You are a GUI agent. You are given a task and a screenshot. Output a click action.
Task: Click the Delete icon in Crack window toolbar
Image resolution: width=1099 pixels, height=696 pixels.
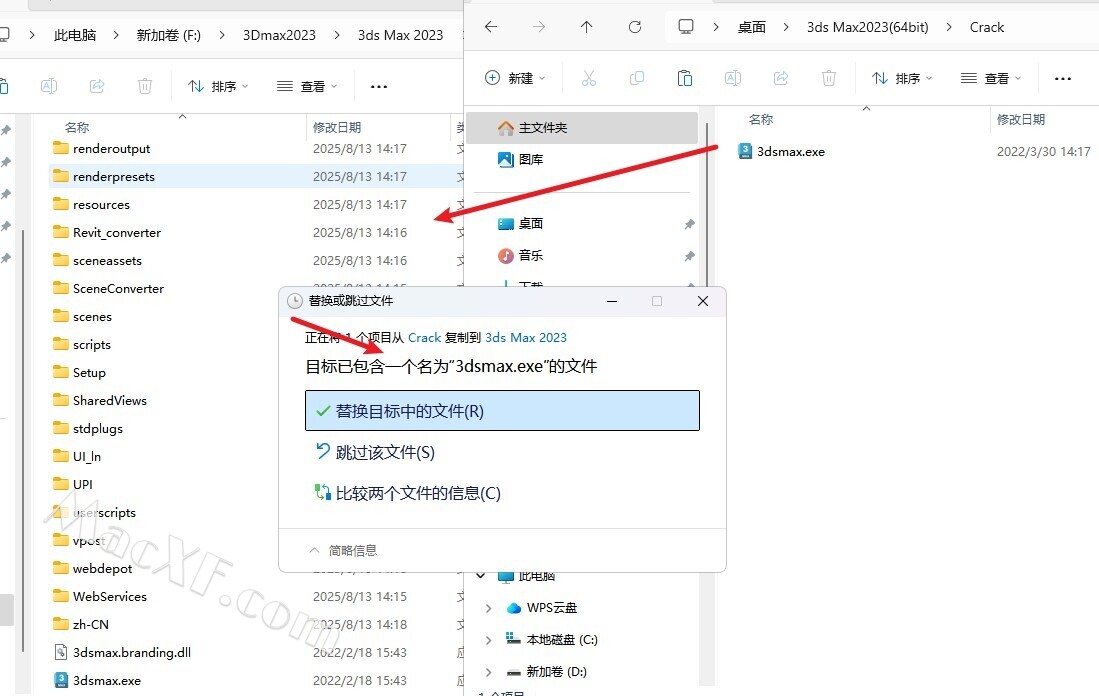coord(828,78)
